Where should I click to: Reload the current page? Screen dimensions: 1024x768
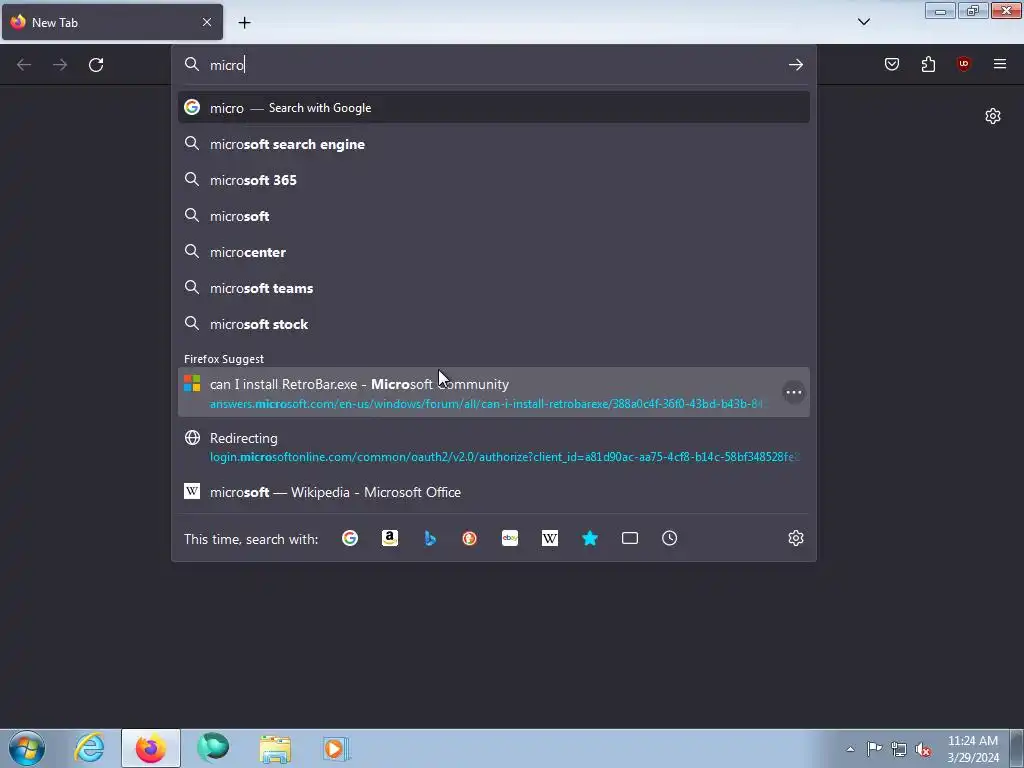tap(96, 65)
